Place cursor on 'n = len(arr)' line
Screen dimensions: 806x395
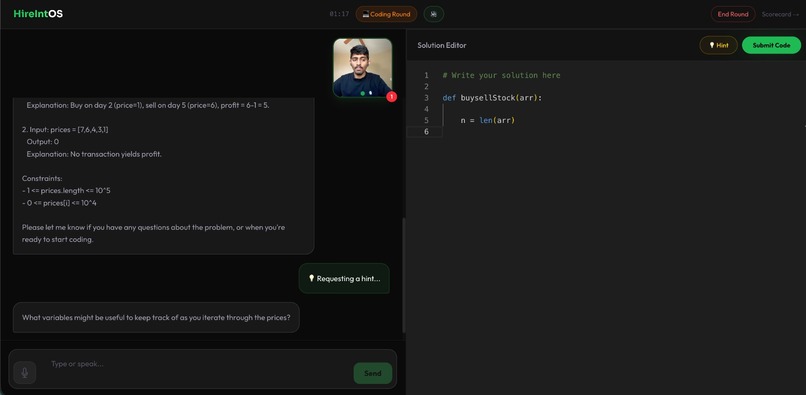487,120
